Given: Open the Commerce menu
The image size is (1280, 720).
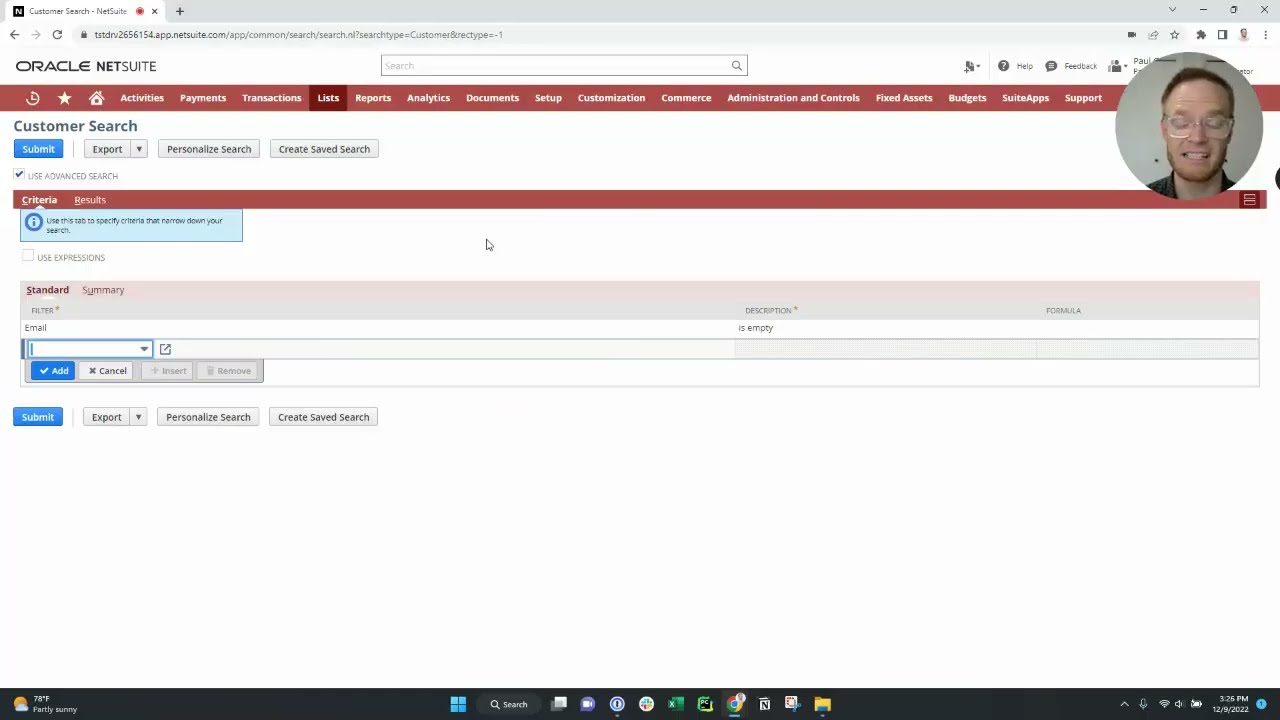Looking at the screenshot, I should pyautogui.click(x=686, y=98).
